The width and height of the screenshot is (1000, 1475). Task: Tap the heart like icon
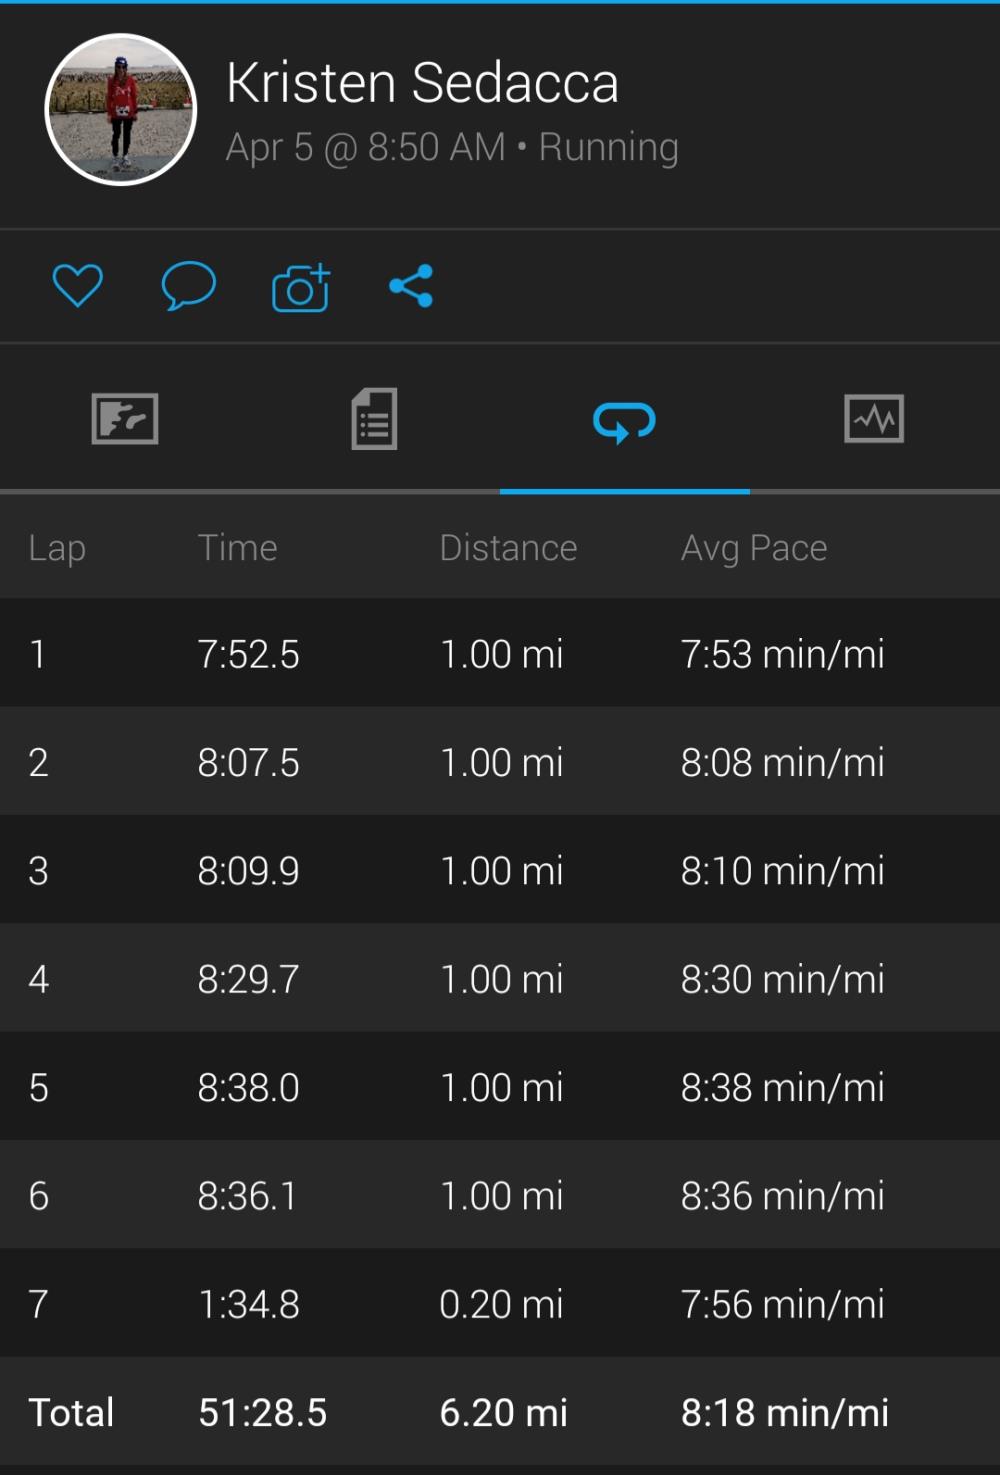(77, 286)
